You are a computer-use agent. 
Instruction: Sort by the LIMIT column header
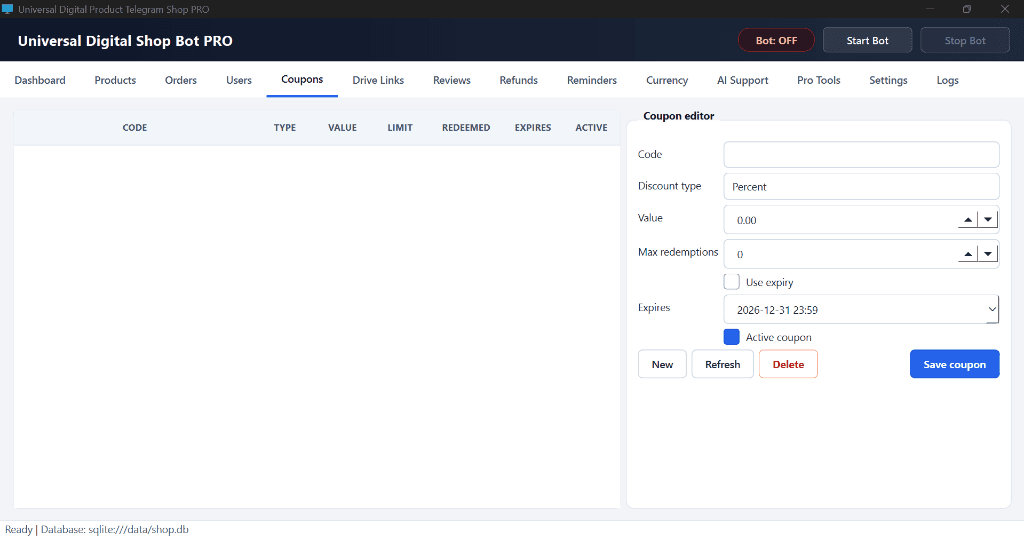(x=400, y=127)
